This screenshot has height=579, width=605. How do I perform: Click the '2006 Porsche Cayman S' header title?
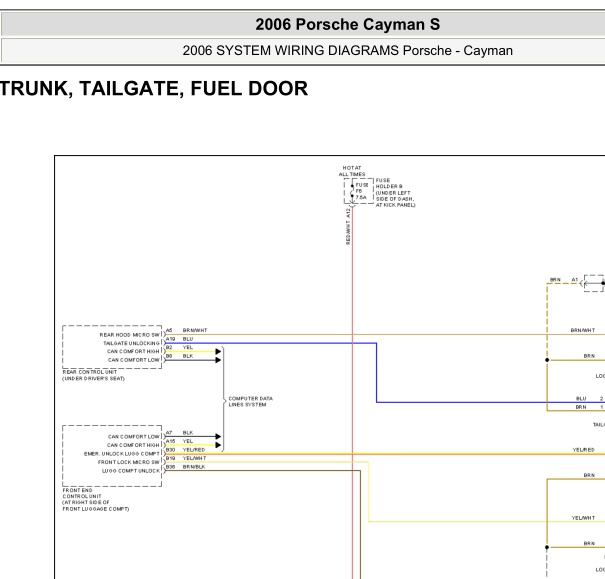pos(347,24)
